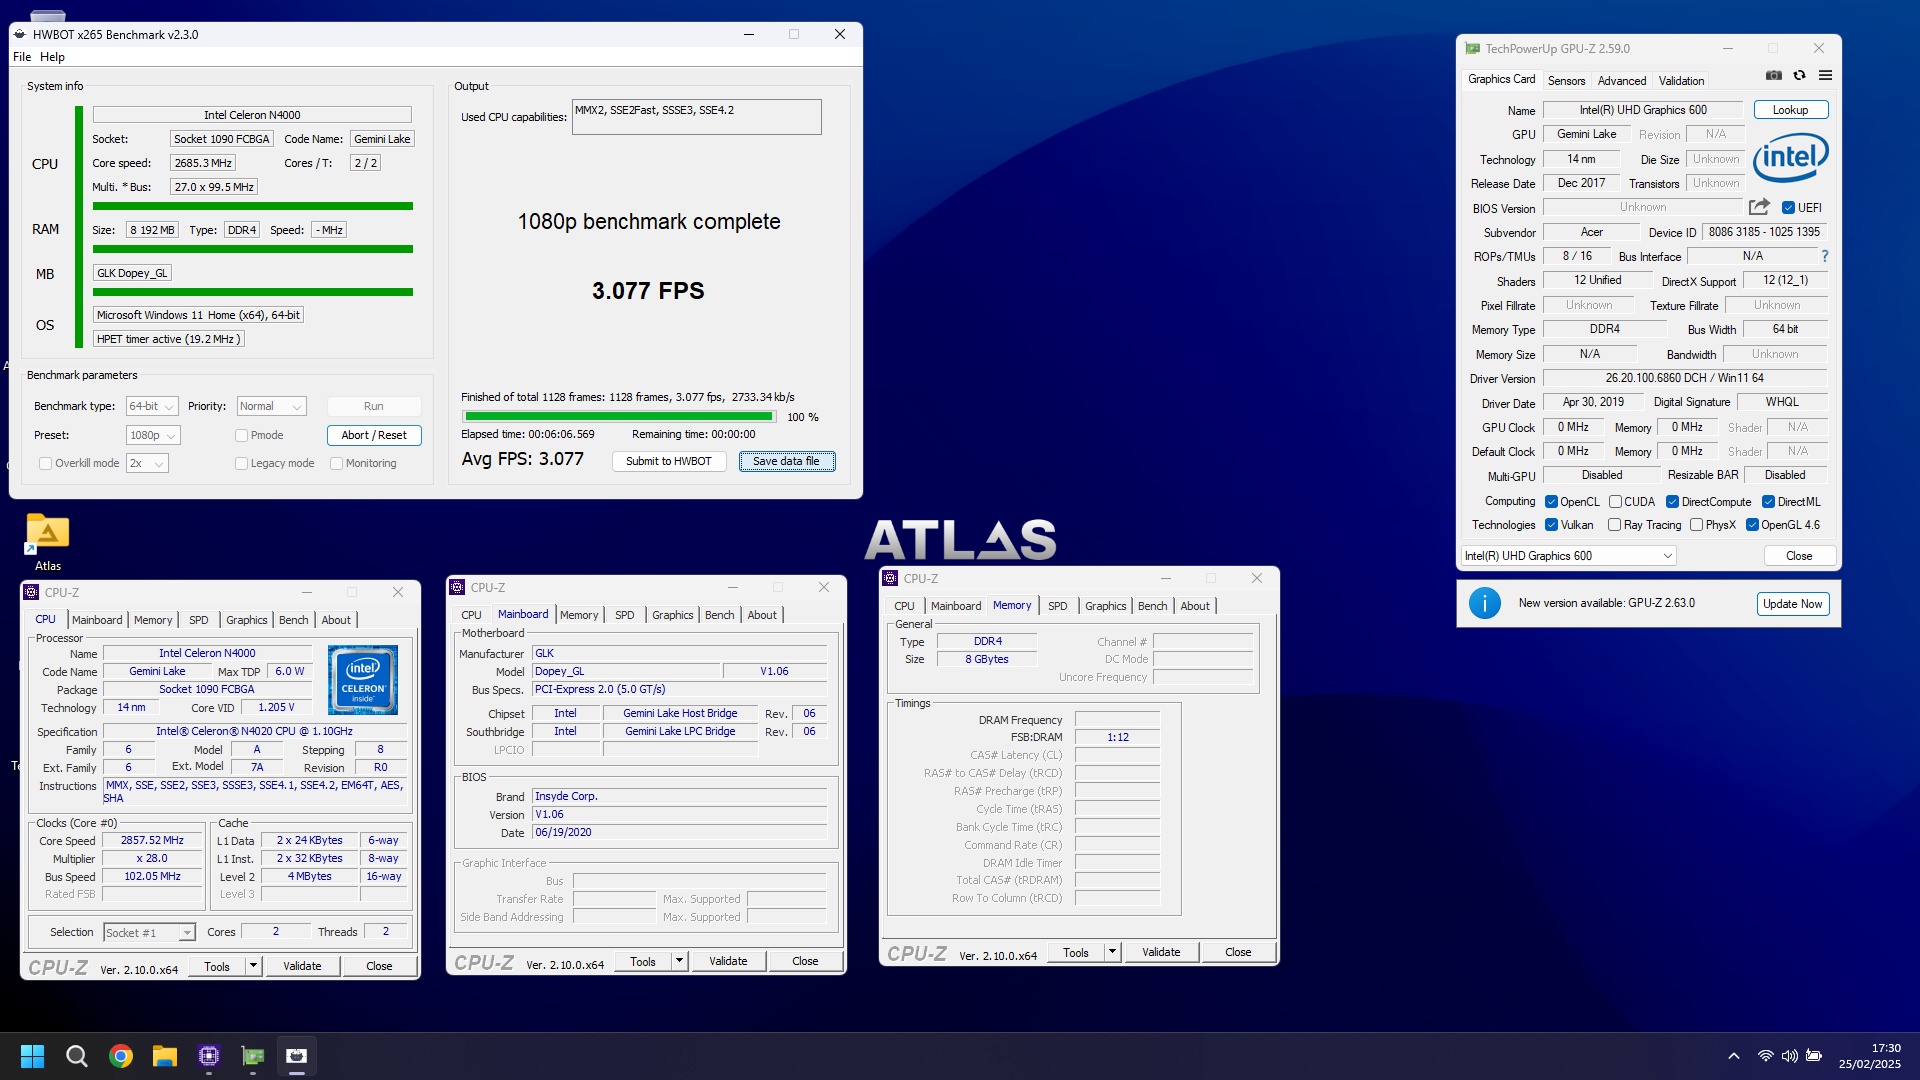1920x1080 pixels.
Task: Click the GPU-Z screenshot camera icon
Action: click(1773, 76)
